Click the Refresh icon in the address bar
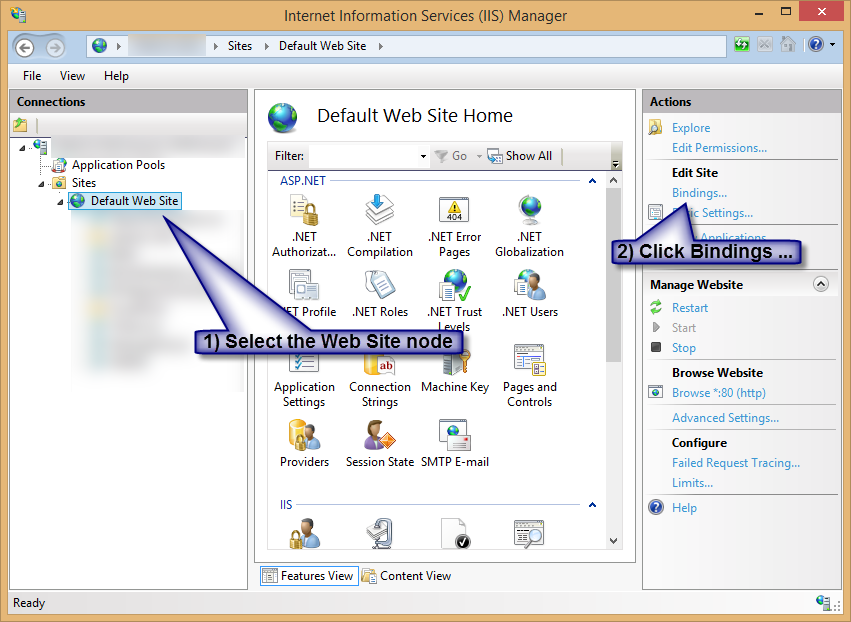Screen dimensions: 851x622 [x=741, y=44]
